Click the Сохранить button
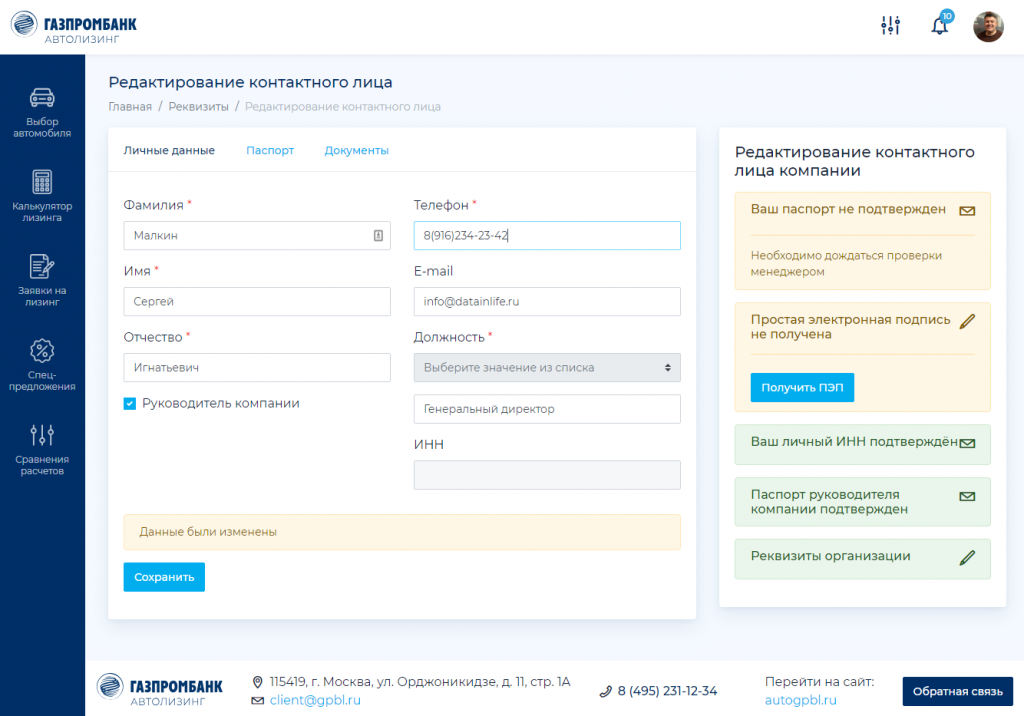Image resolution: width=1024 pixels, height=716 pixels. tap(164, 577)
